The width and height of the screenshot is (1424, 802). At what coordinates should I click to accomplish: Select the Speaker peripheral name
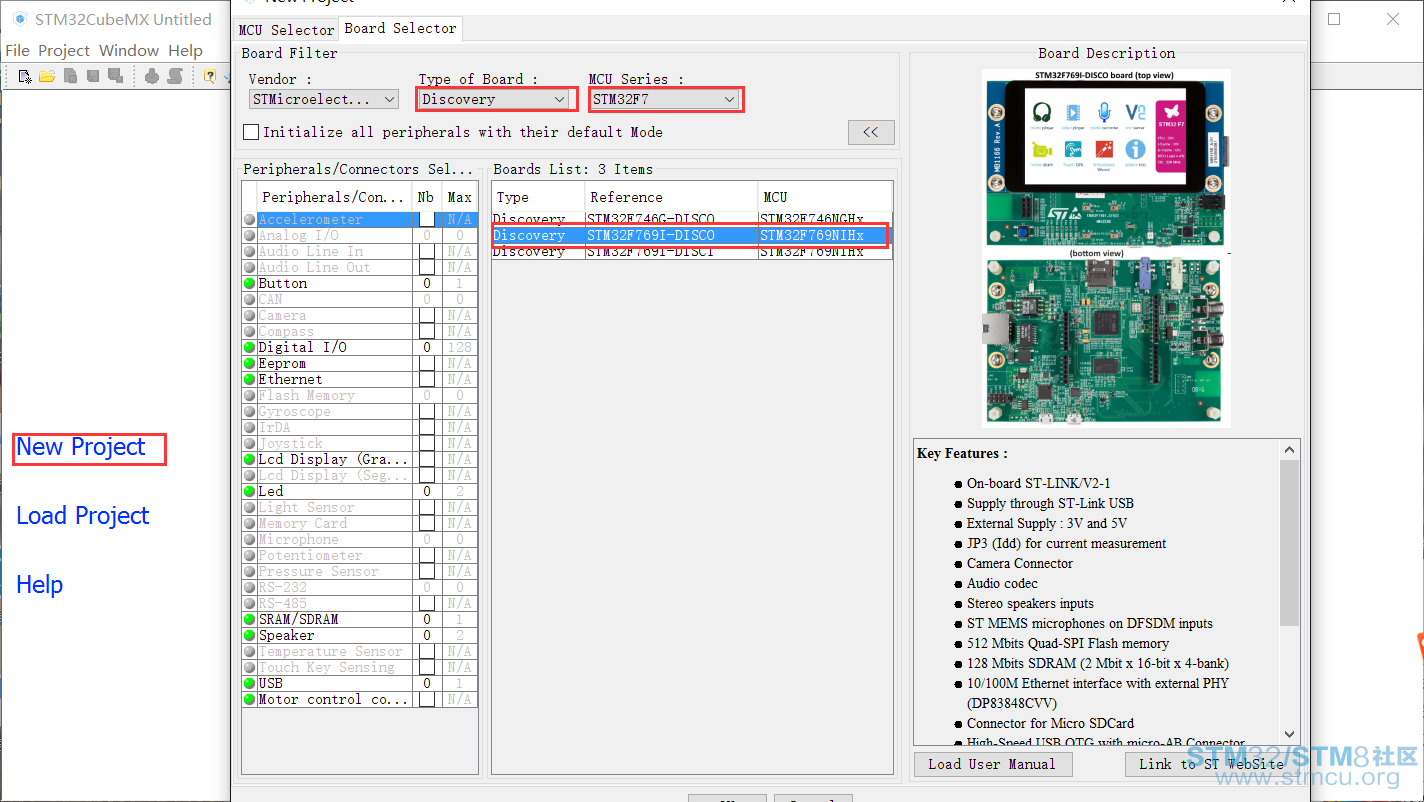click(x=287, y=636)
